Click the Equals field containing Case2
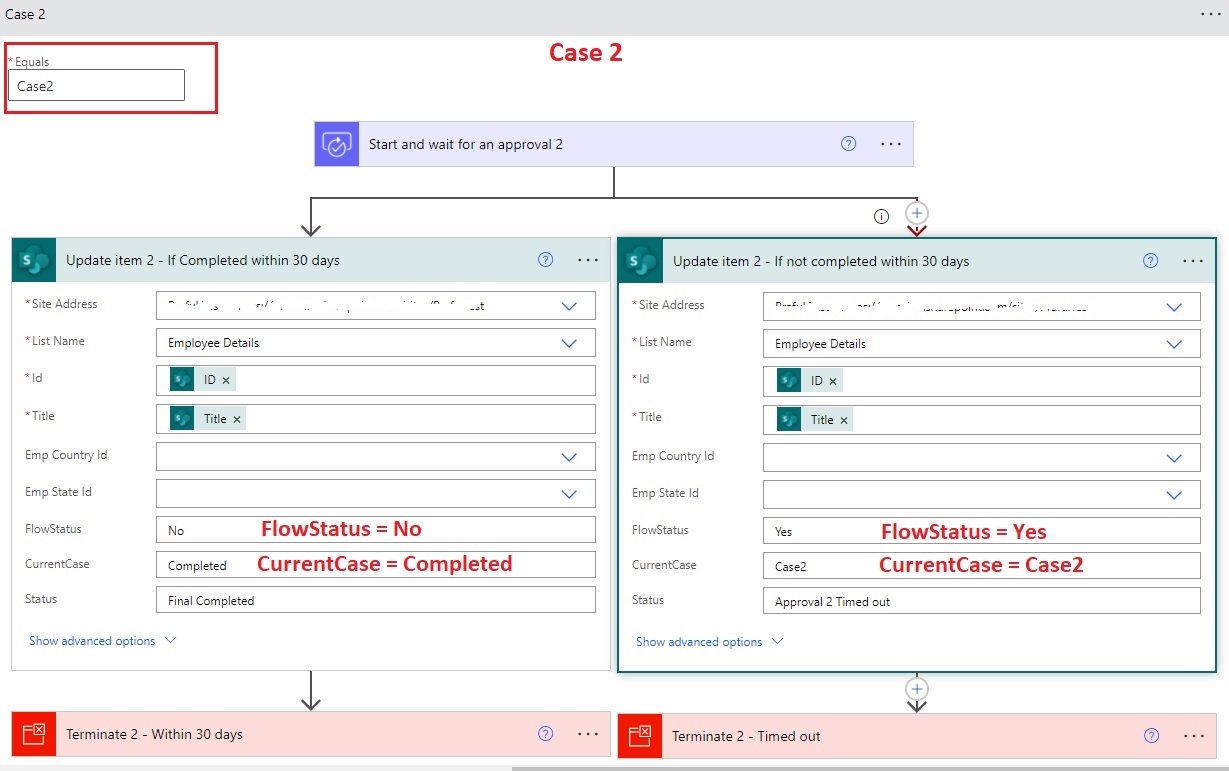 (x=96, y=85)
